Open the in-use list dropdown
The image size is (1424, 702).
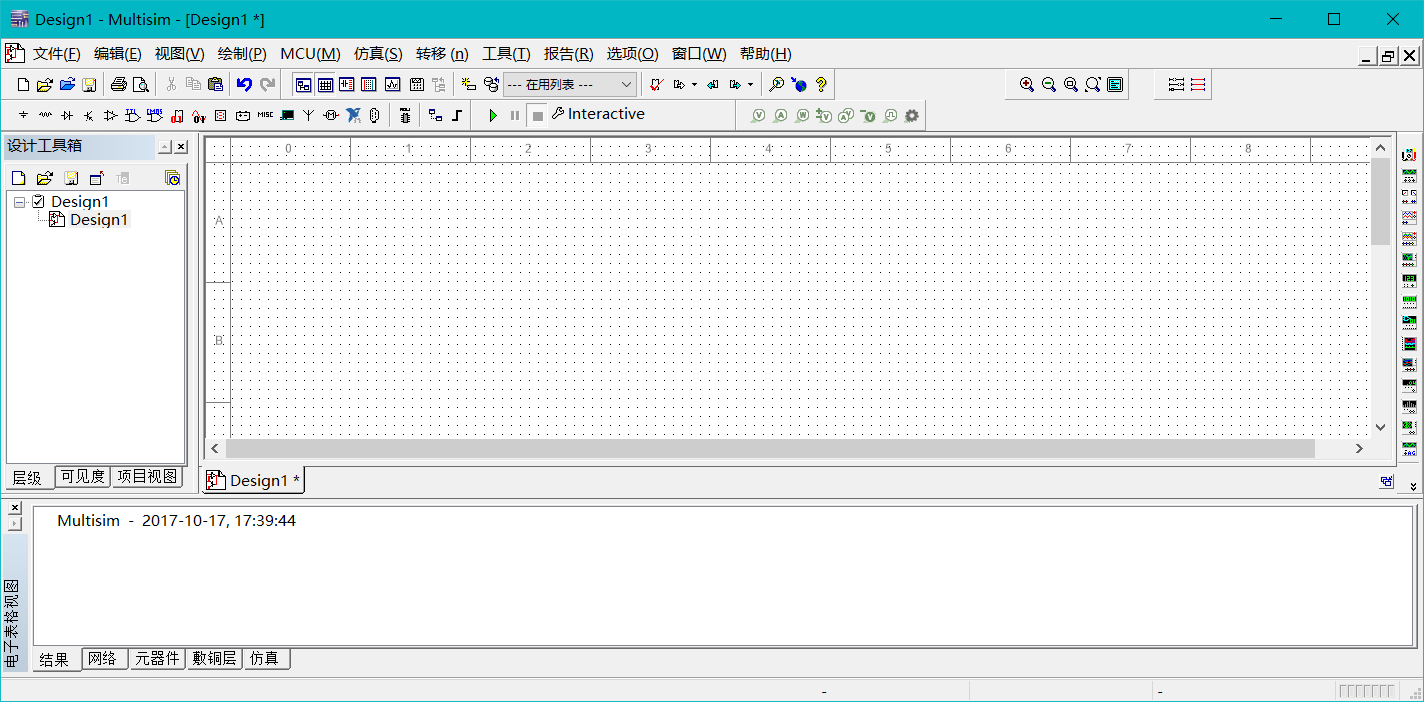(570, 85)
